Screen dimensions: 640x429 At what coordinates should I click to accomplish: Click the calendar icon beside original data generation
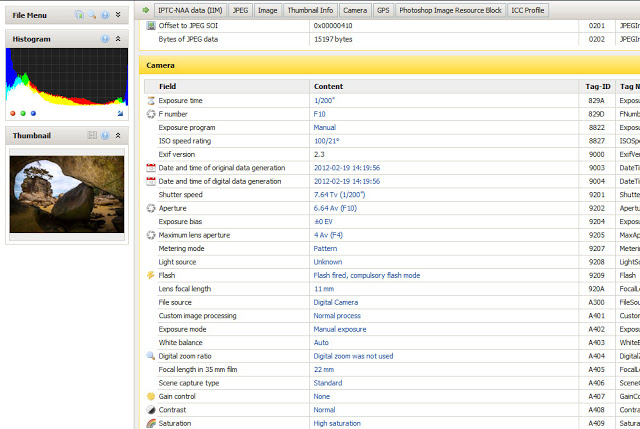point(151,168)
